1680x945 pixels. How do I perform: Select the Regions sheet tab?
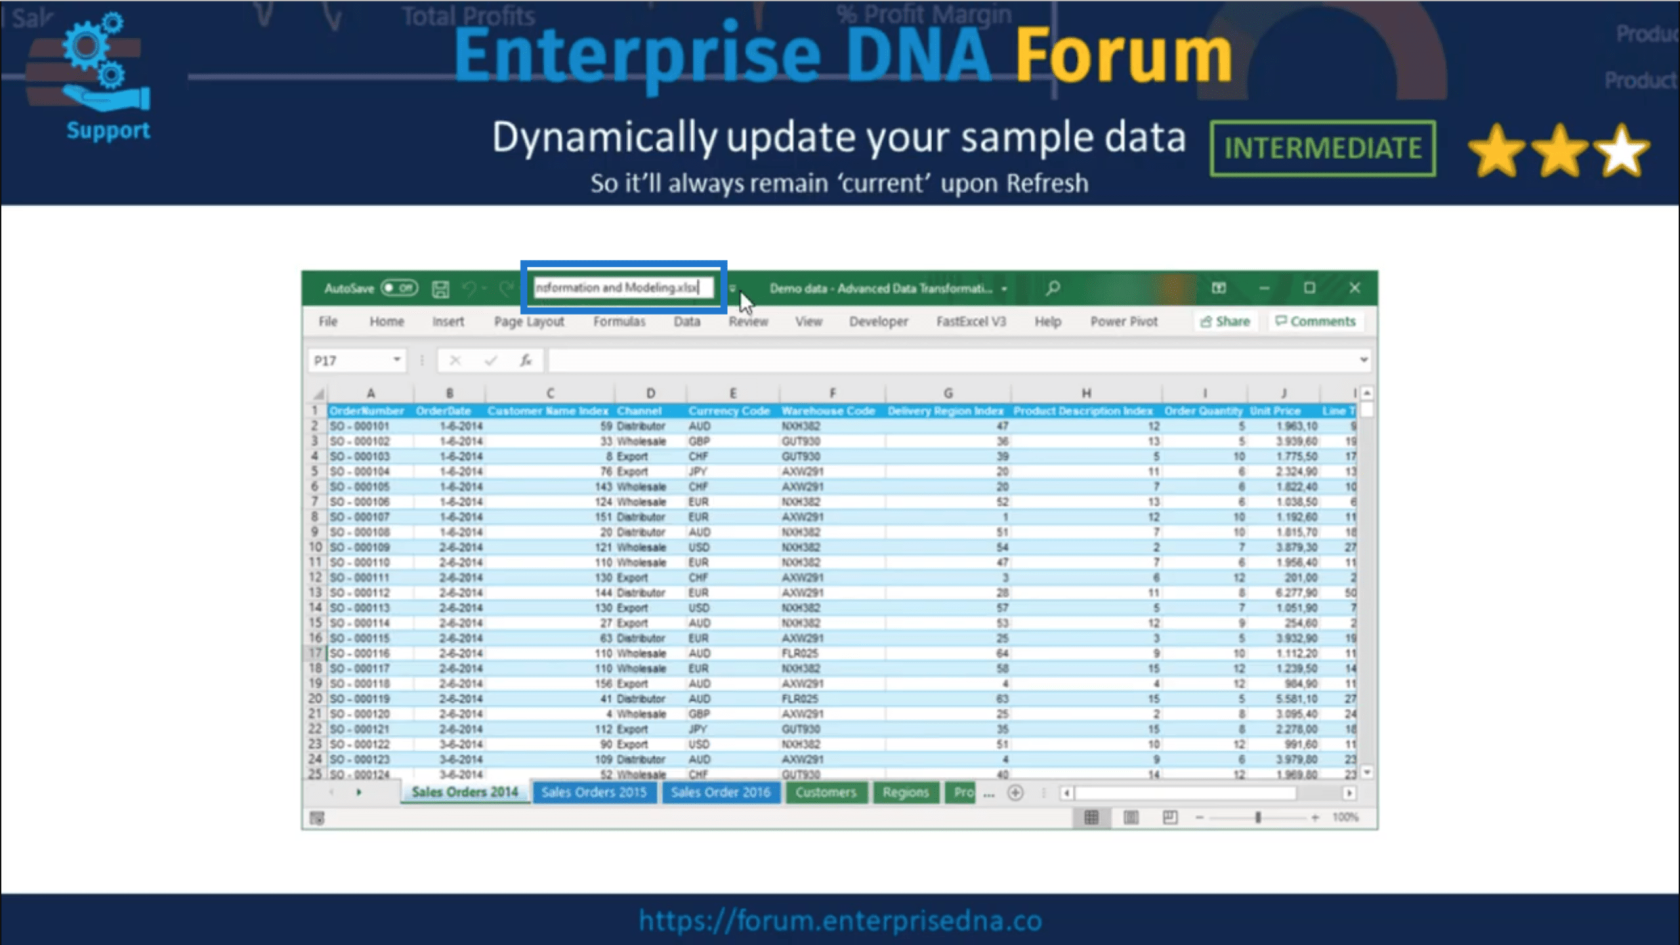(x=906, y=792)
